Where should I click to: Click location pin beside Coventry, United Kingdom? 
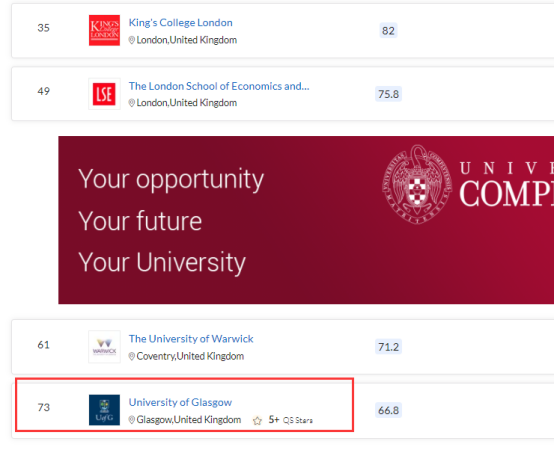(131, 356)
